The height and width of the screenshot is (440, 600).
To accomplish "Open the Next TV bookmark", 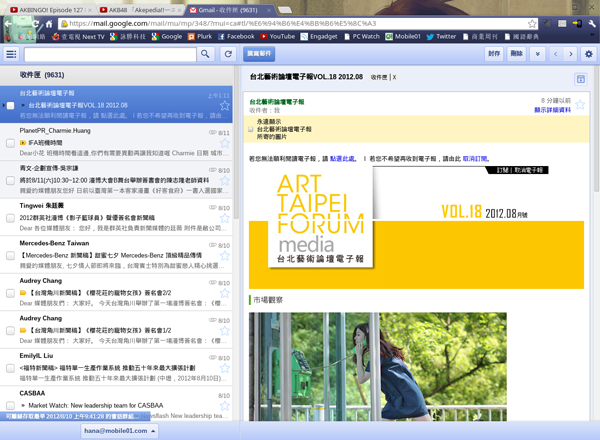I will [78, 36].
